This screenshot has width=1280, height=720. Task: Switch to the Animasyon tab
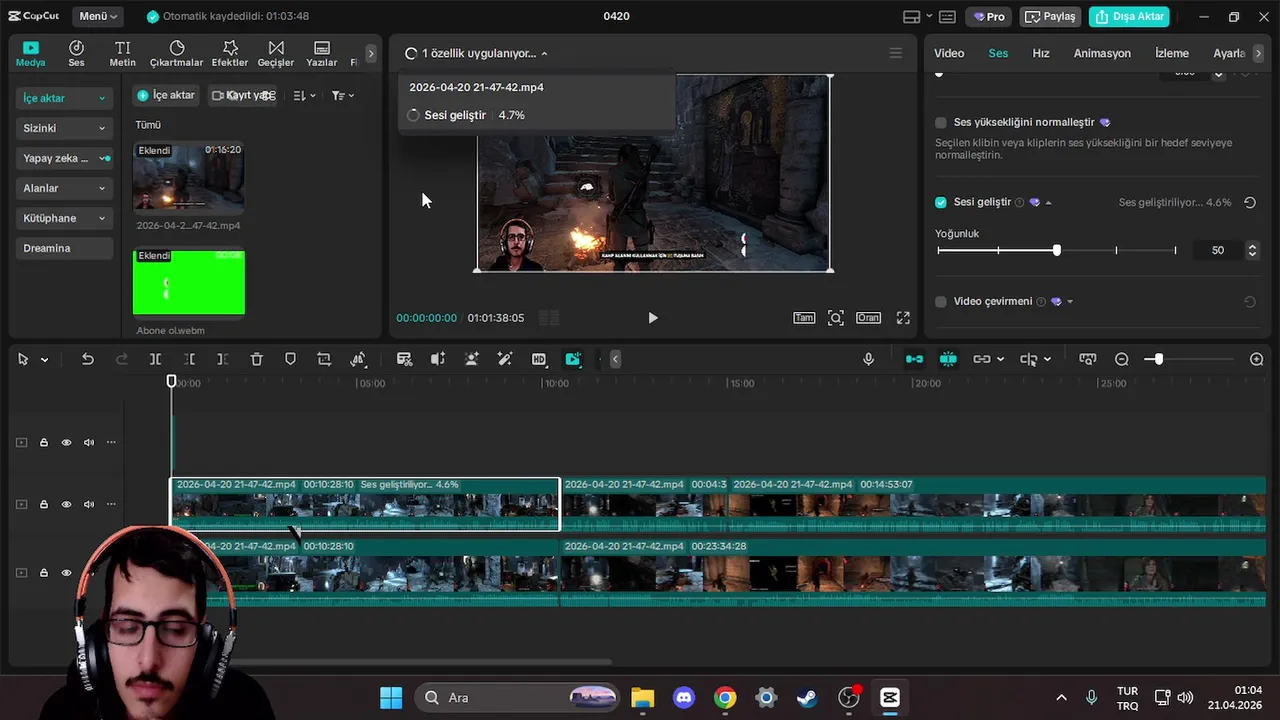[1102, 53]
